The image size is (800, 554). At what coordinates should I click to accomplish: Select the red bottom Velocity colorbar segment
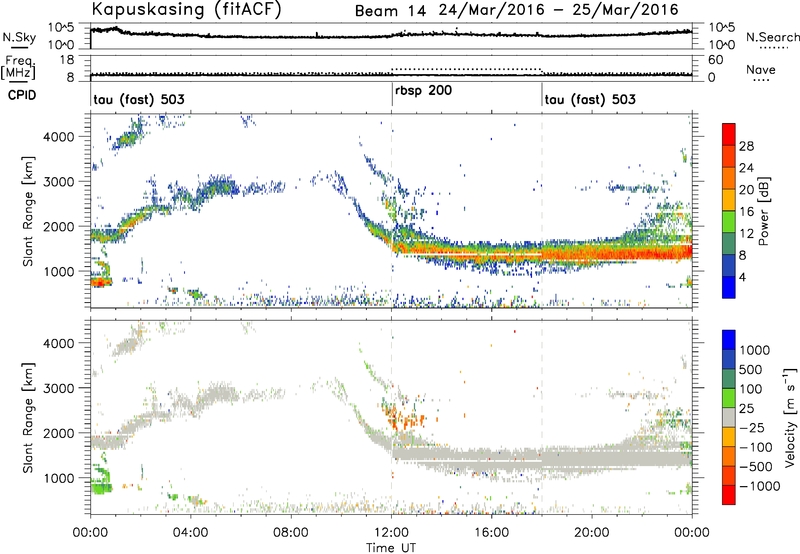pos(729,495)
